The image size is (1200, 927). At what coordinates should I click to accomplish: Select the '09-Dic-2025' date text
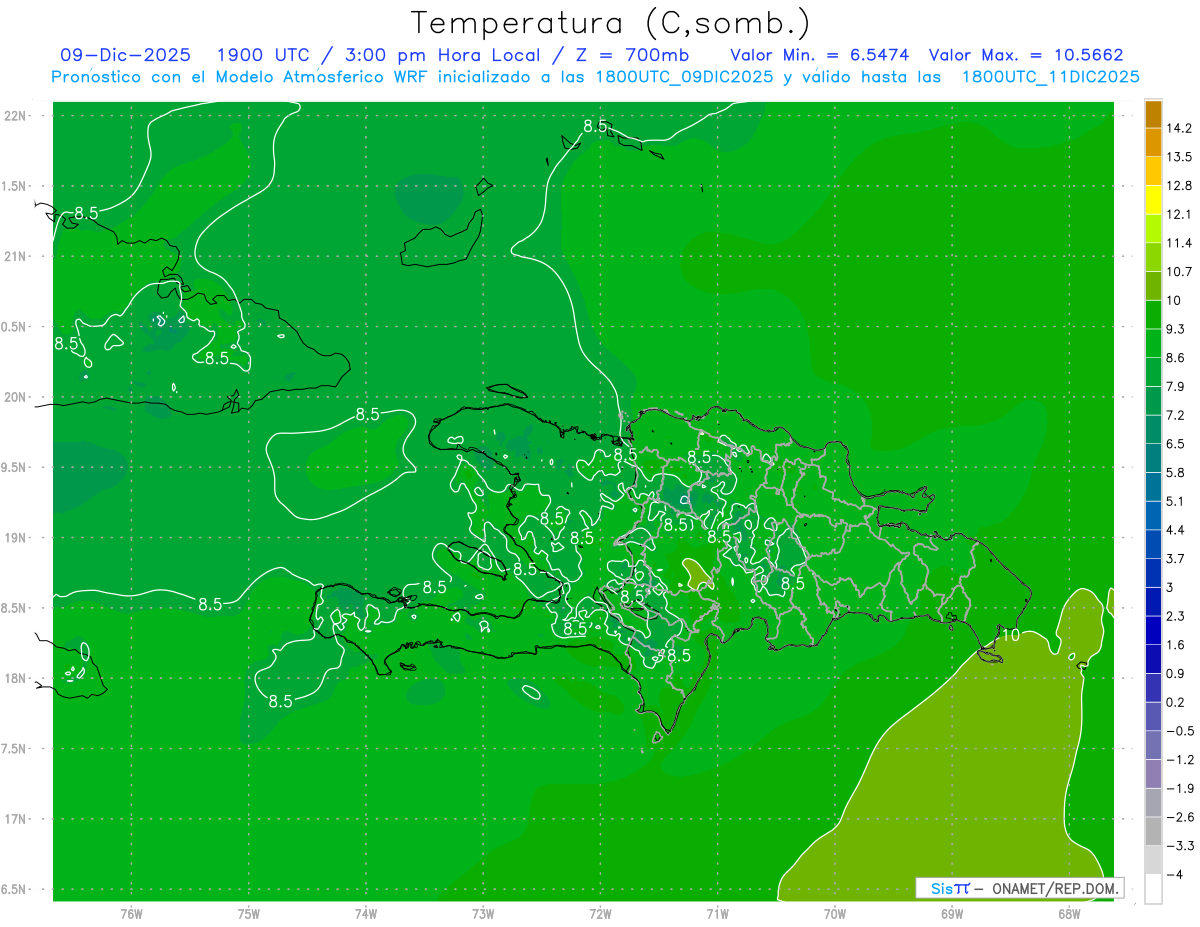pyautogui.click(x=125, y=55)
